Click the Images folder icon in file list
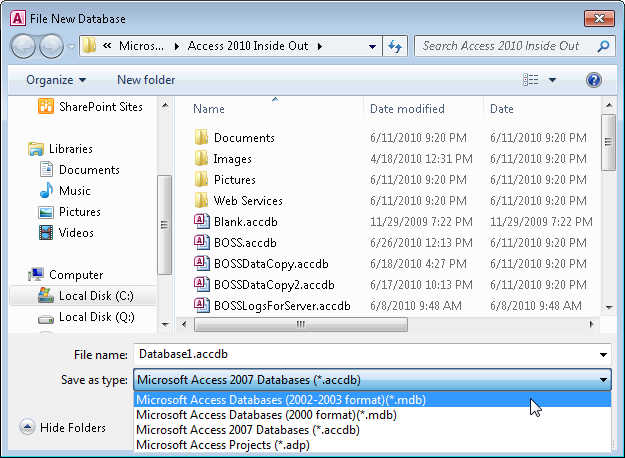 click(201, 159)
